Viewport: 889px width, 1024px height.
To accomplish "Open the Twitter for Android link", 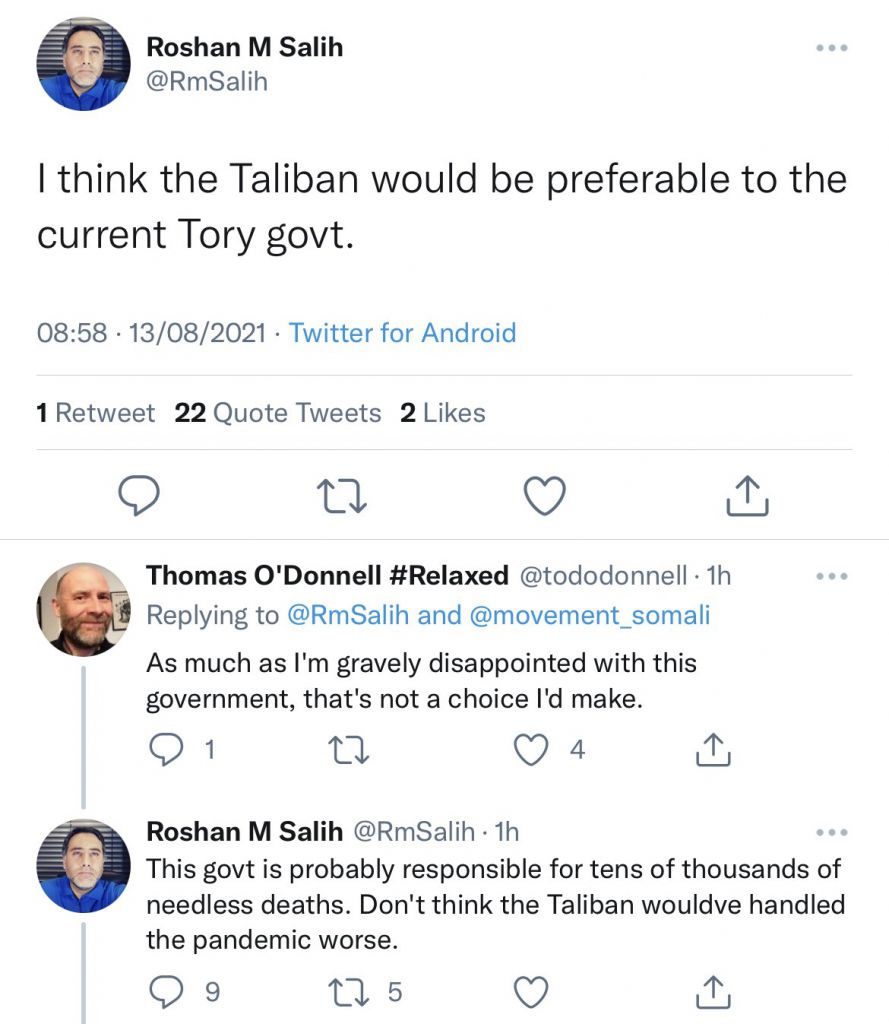I will coord(402,332).
